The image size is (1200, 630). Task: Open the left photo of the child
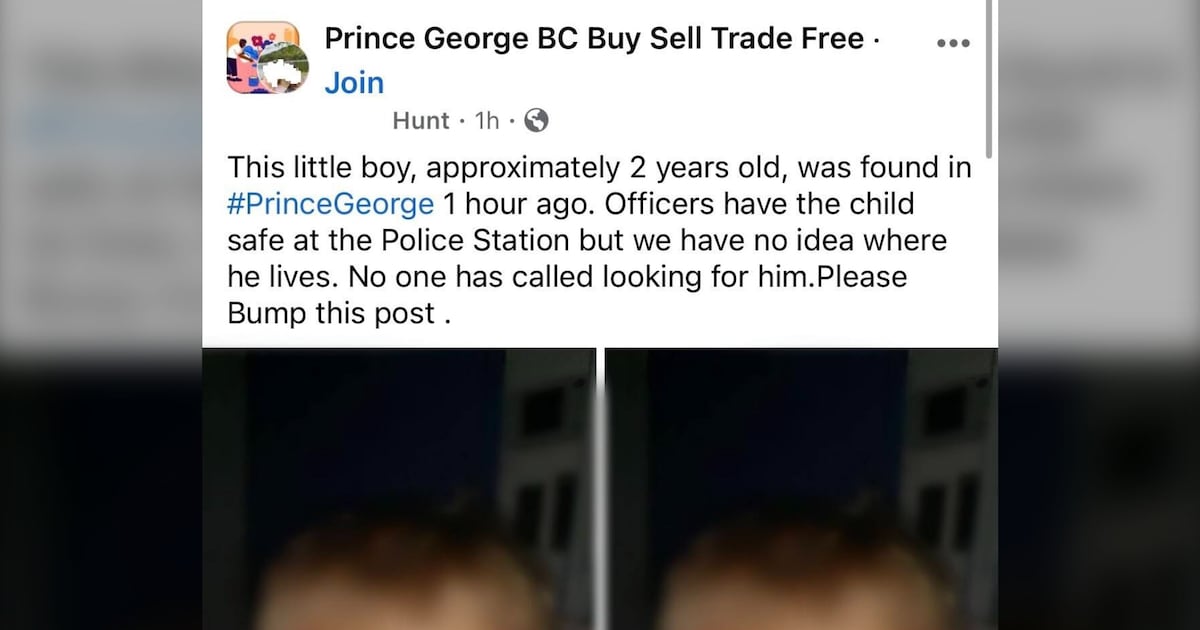pos(399,490)
